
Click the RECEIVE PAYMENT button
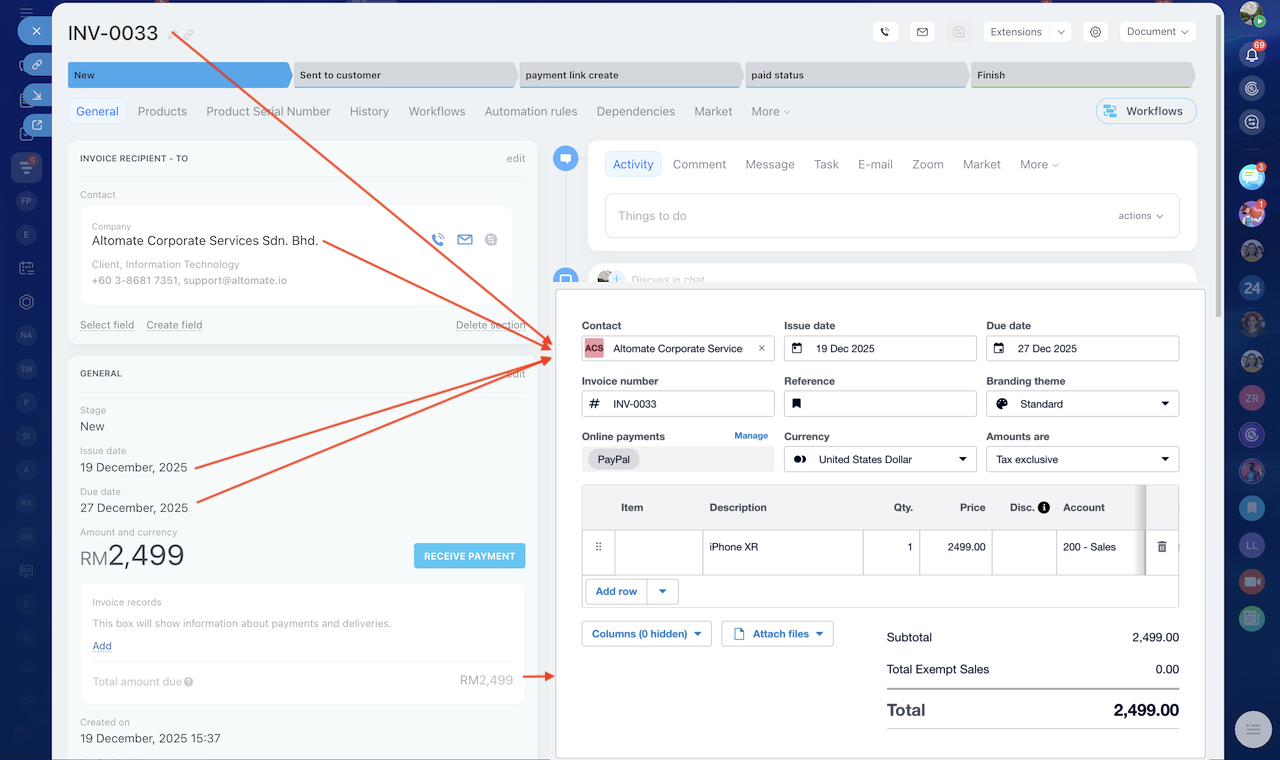click(469, 556)
